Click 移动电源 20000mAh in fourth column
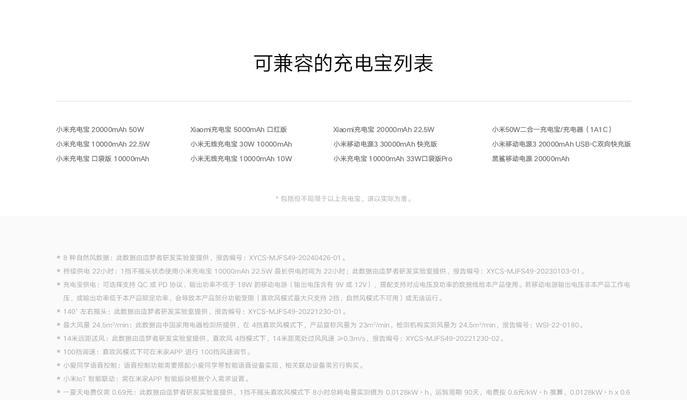The width and height of the screenshot is (687, 400). (531, 159)
